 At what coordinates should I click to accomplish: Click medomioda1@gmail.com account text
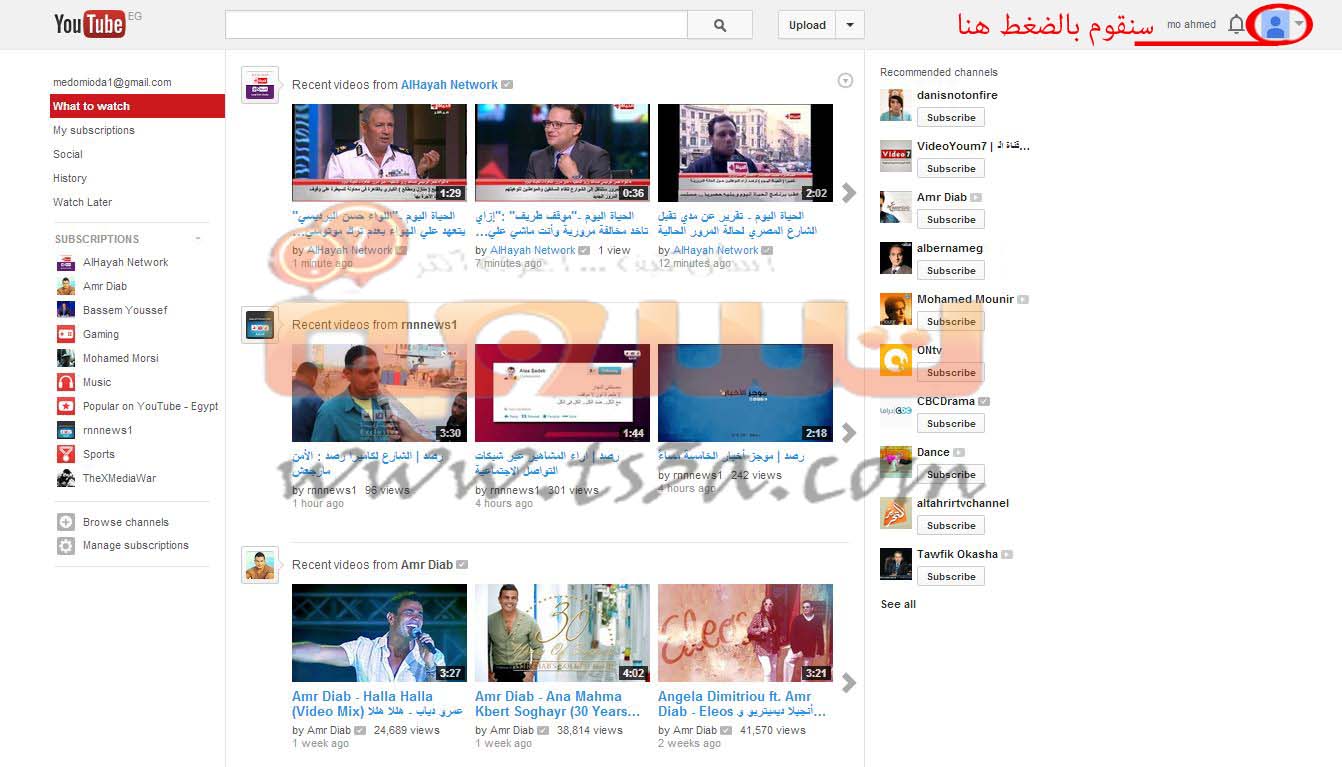[112, 82]
